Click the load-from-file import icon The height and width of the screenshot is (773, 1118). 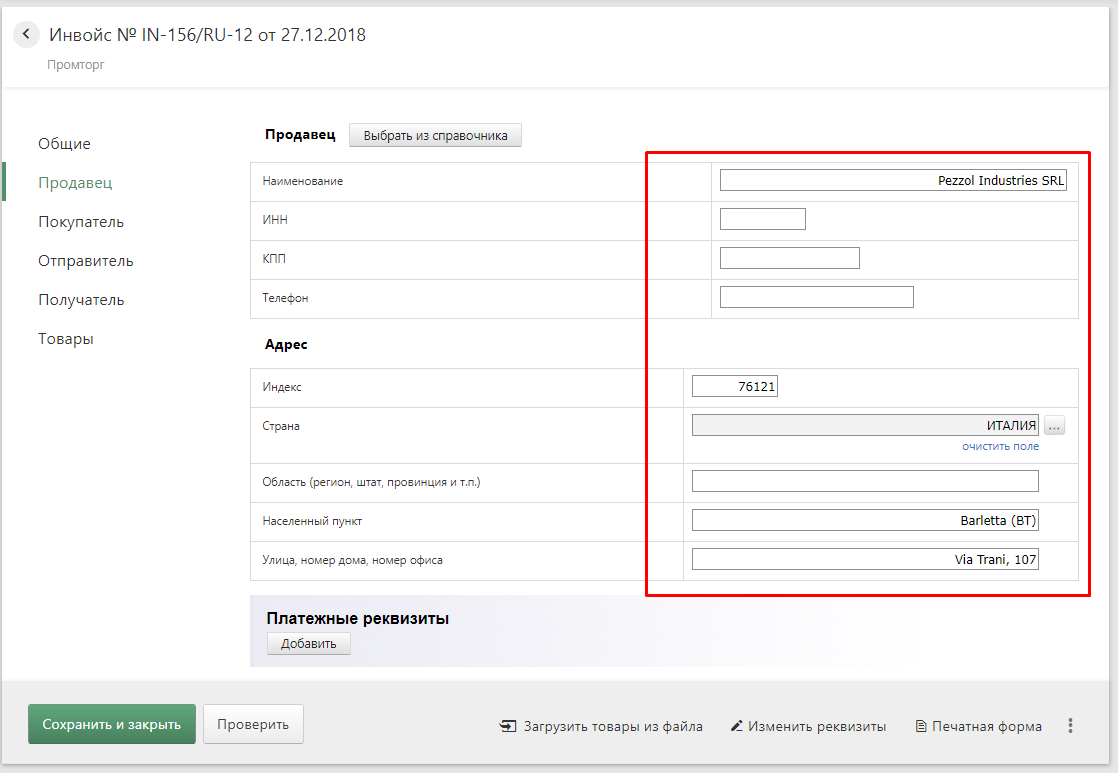coord(508,726)
